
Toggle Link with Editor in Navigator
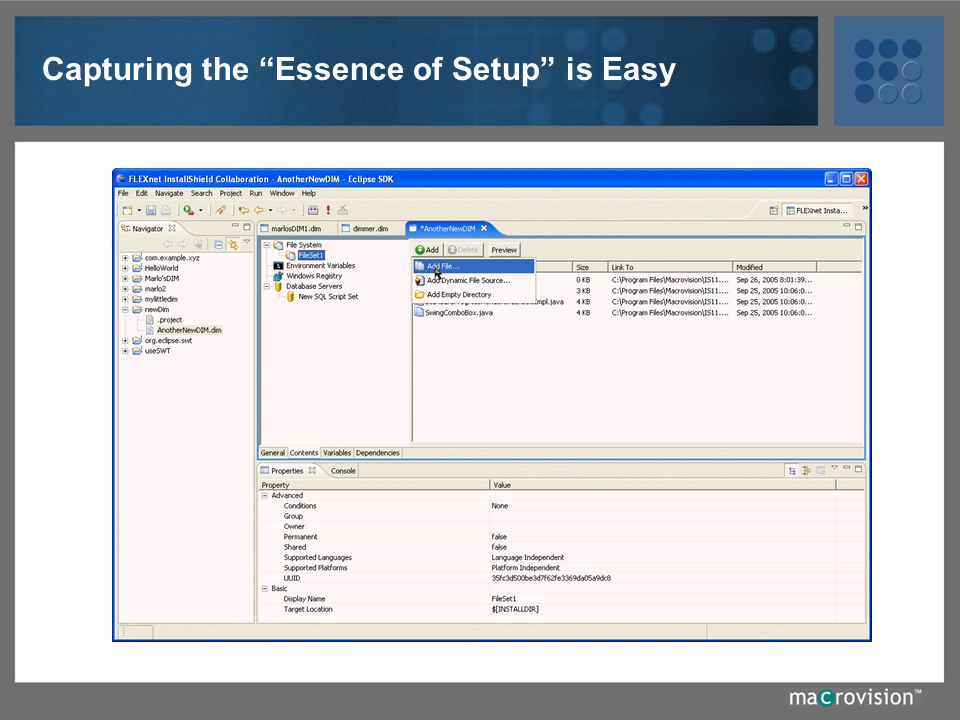point(233,244)
